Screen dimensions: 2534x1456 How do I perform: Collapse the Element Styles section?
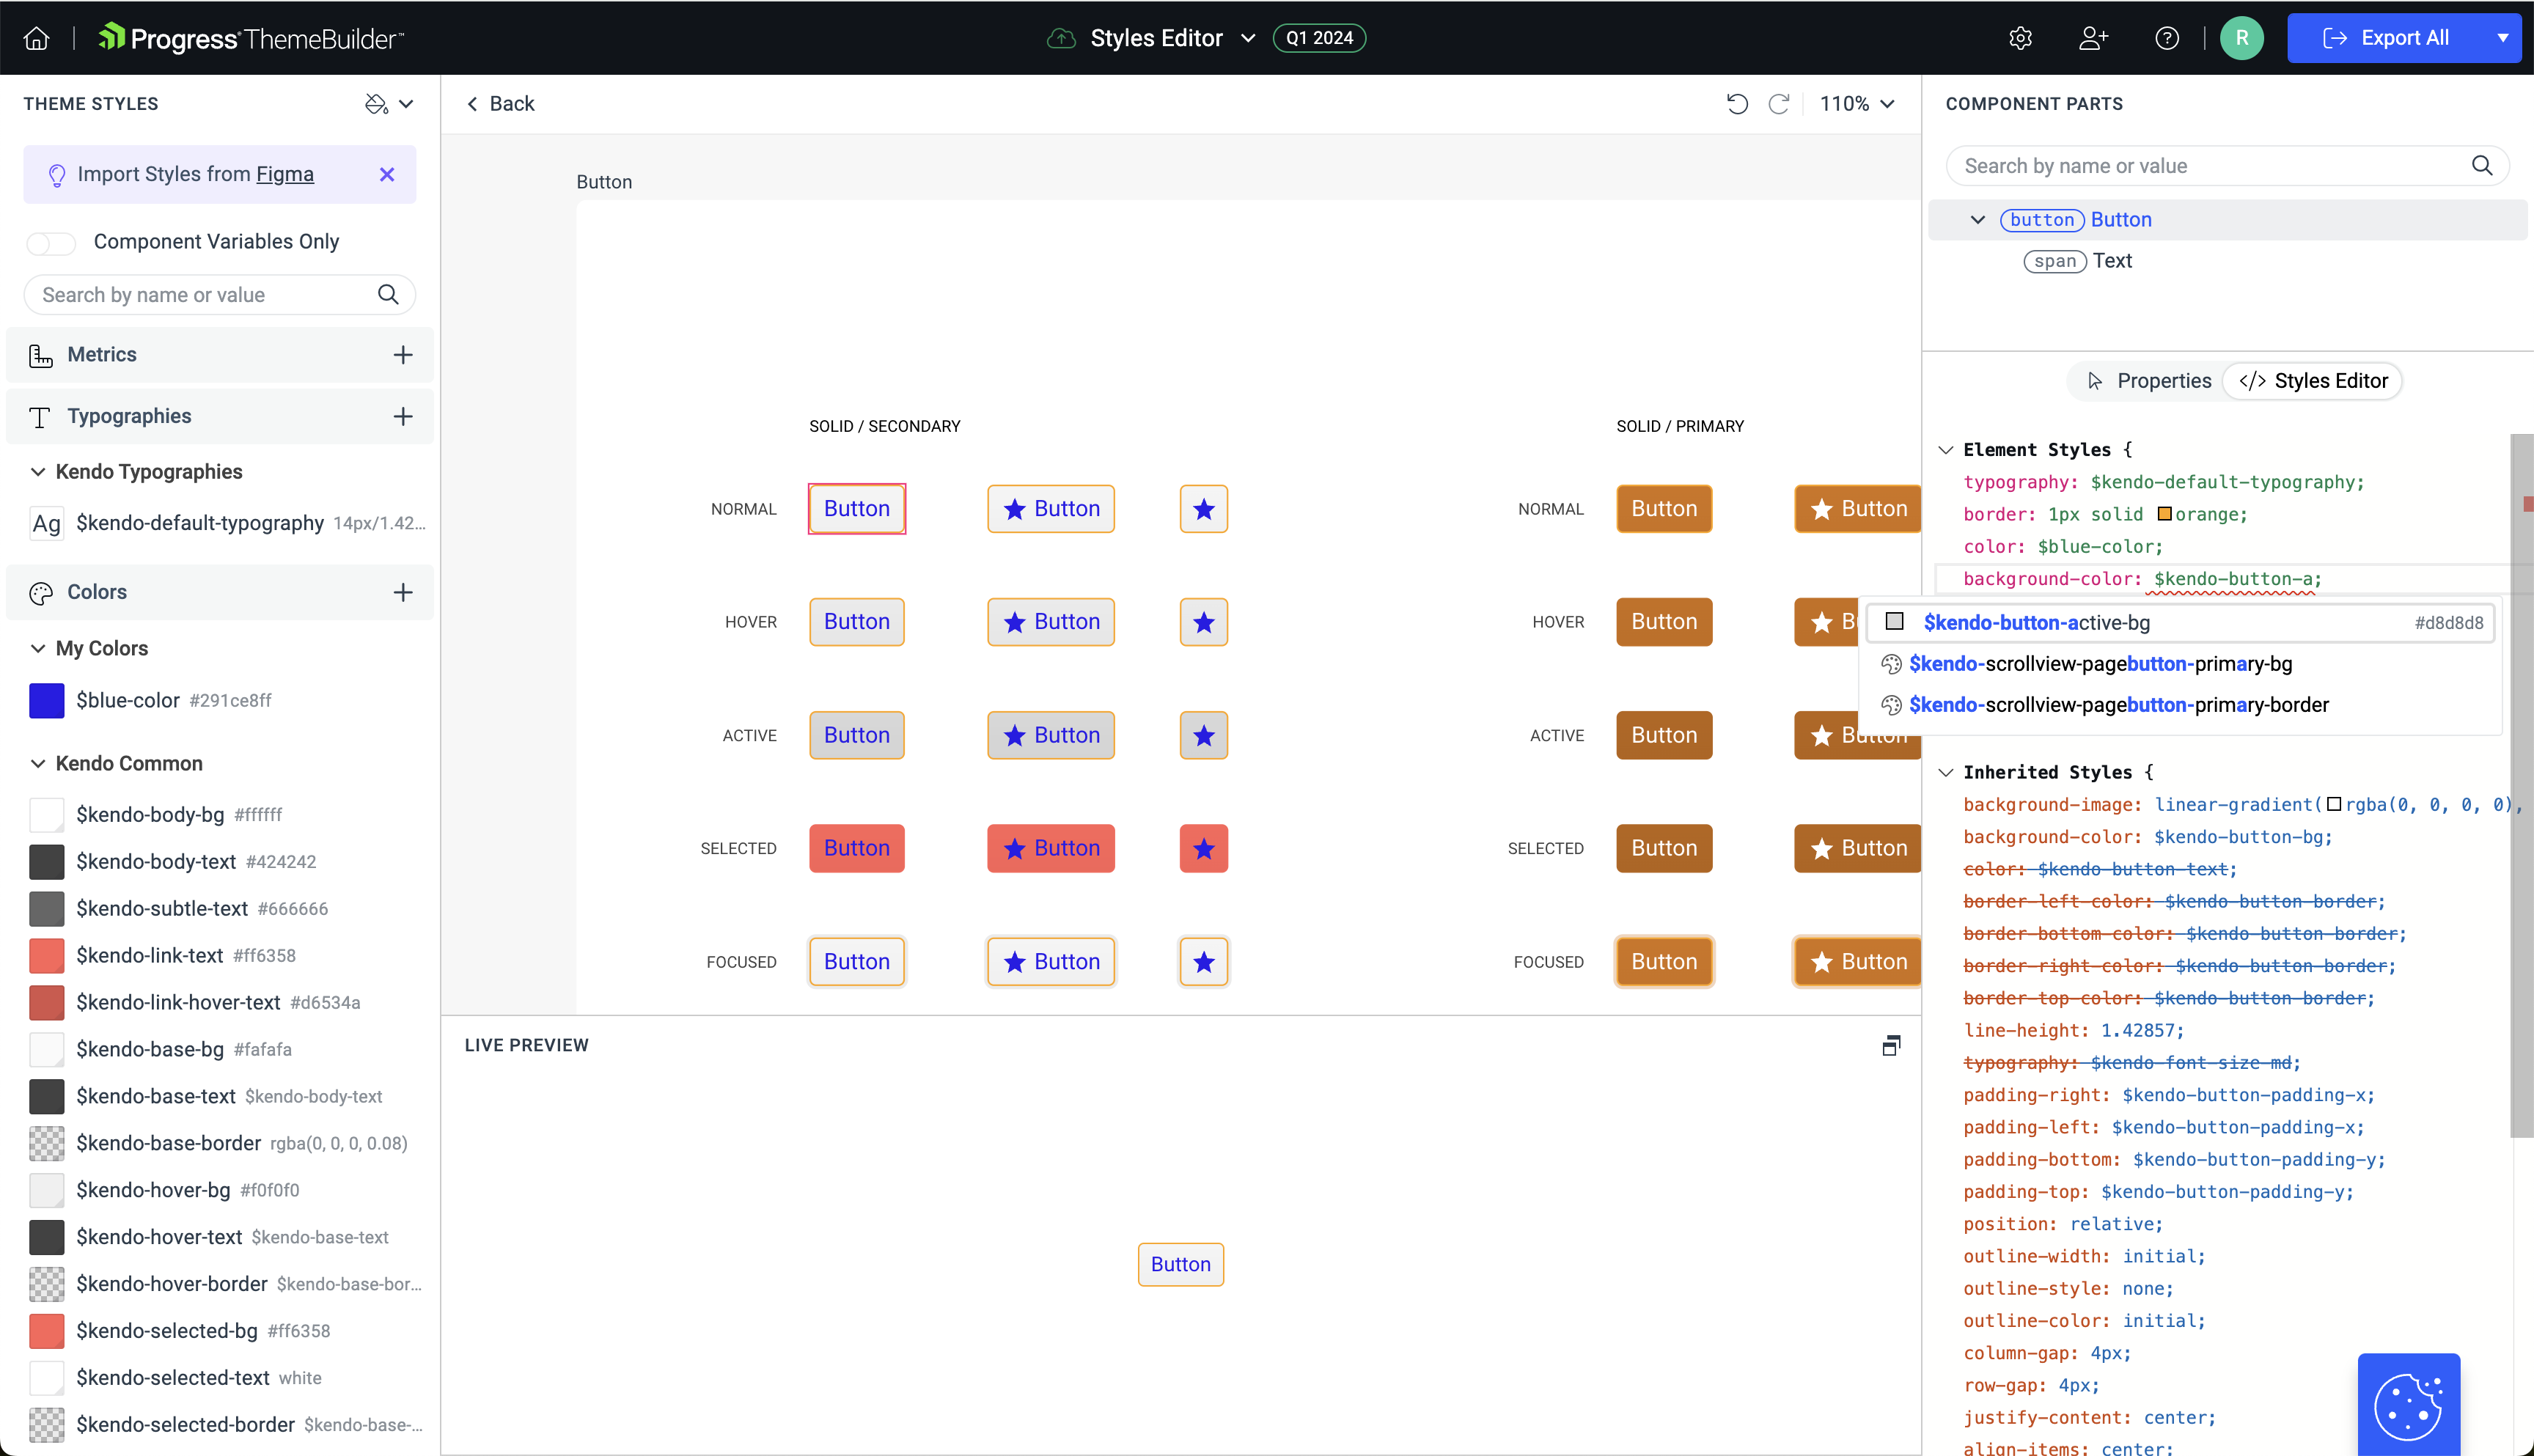(x=1946, y=450)
